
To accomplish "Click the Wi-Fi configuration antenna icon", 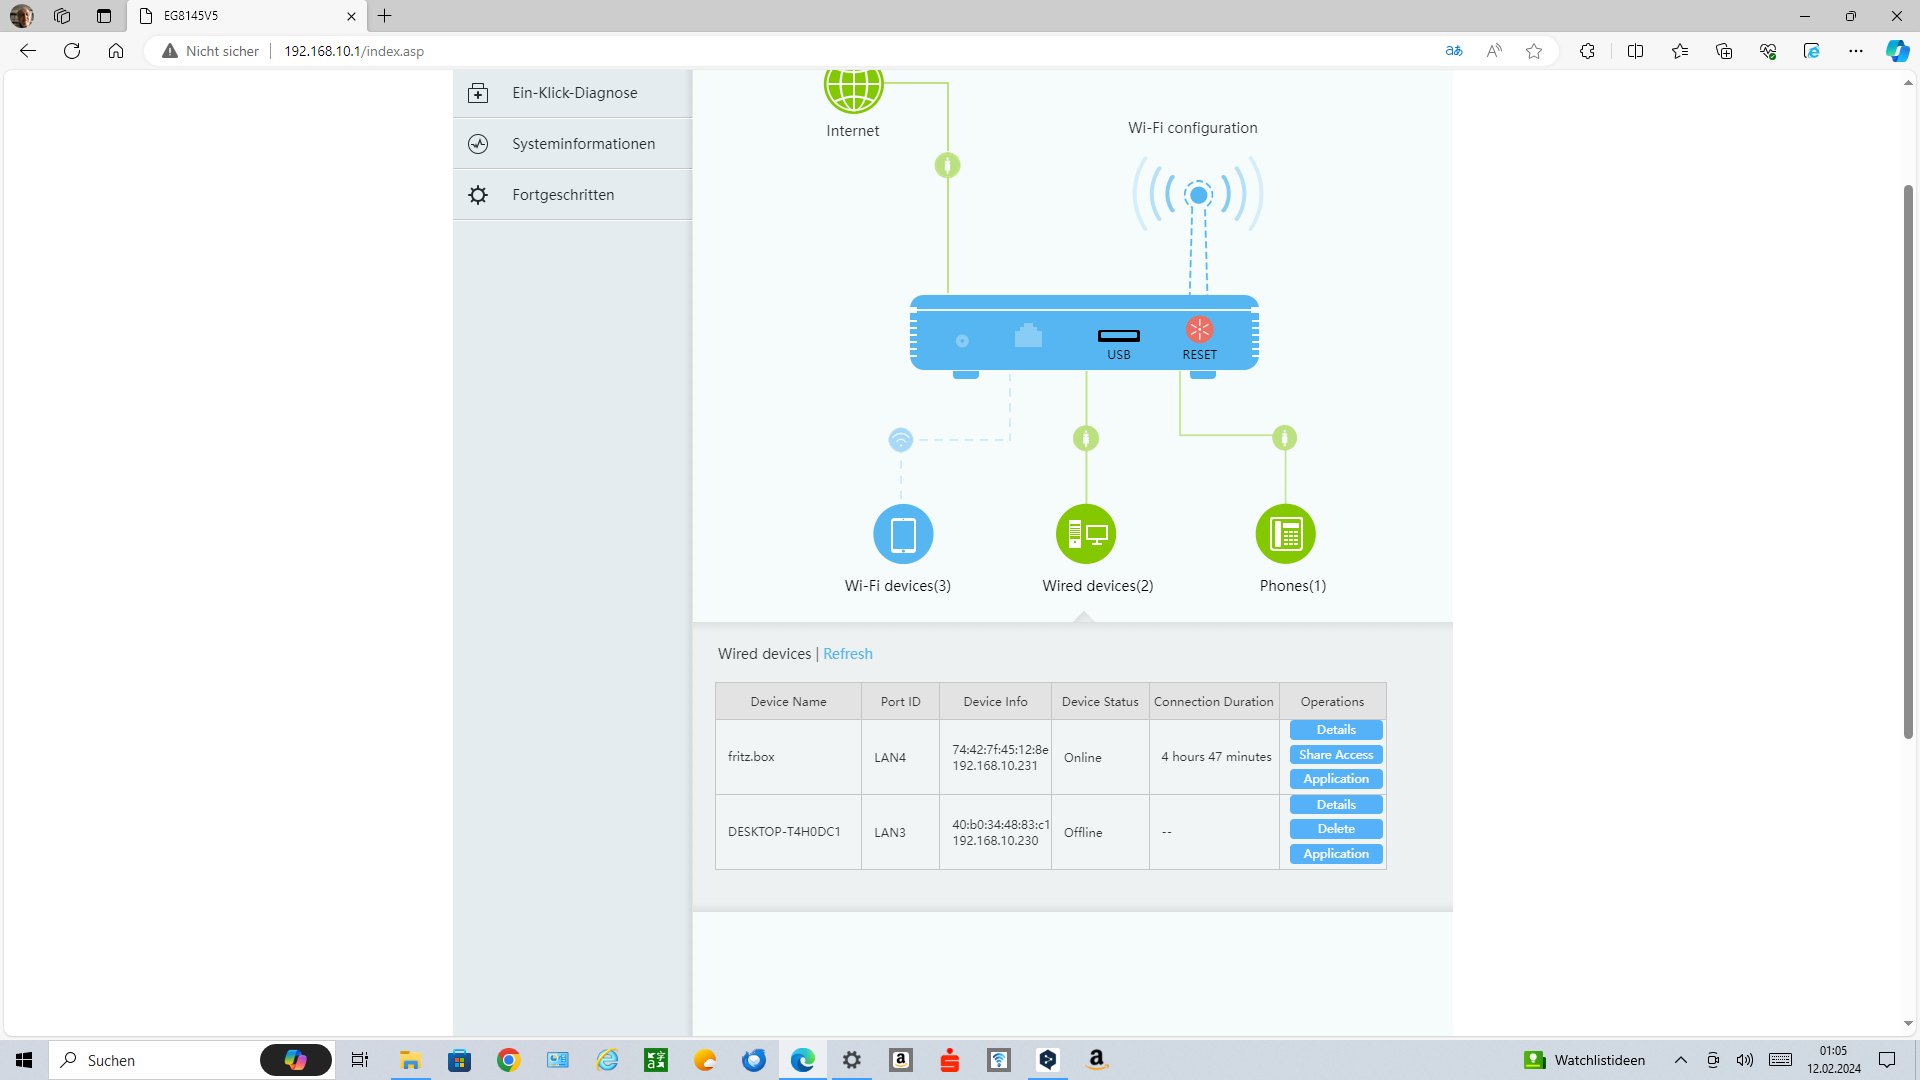I will [x=1198, y=195].
